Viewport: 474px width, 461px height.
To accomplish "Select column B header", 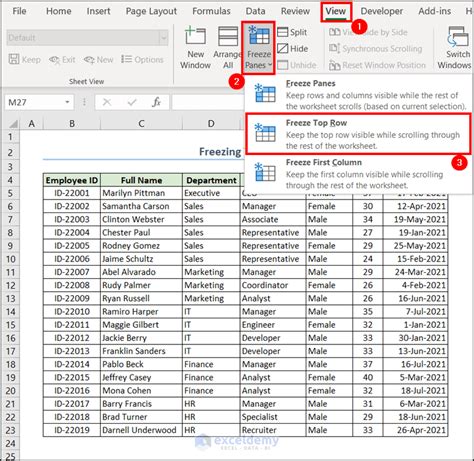I will pos(72,124).
